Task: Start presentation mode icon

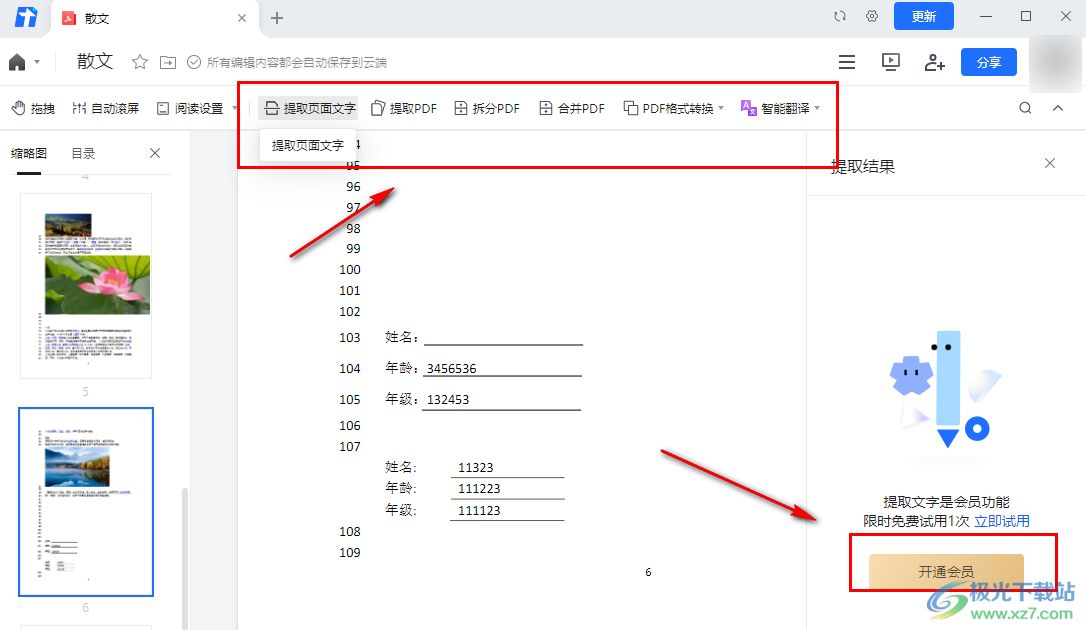Action: tap(891, 62)
